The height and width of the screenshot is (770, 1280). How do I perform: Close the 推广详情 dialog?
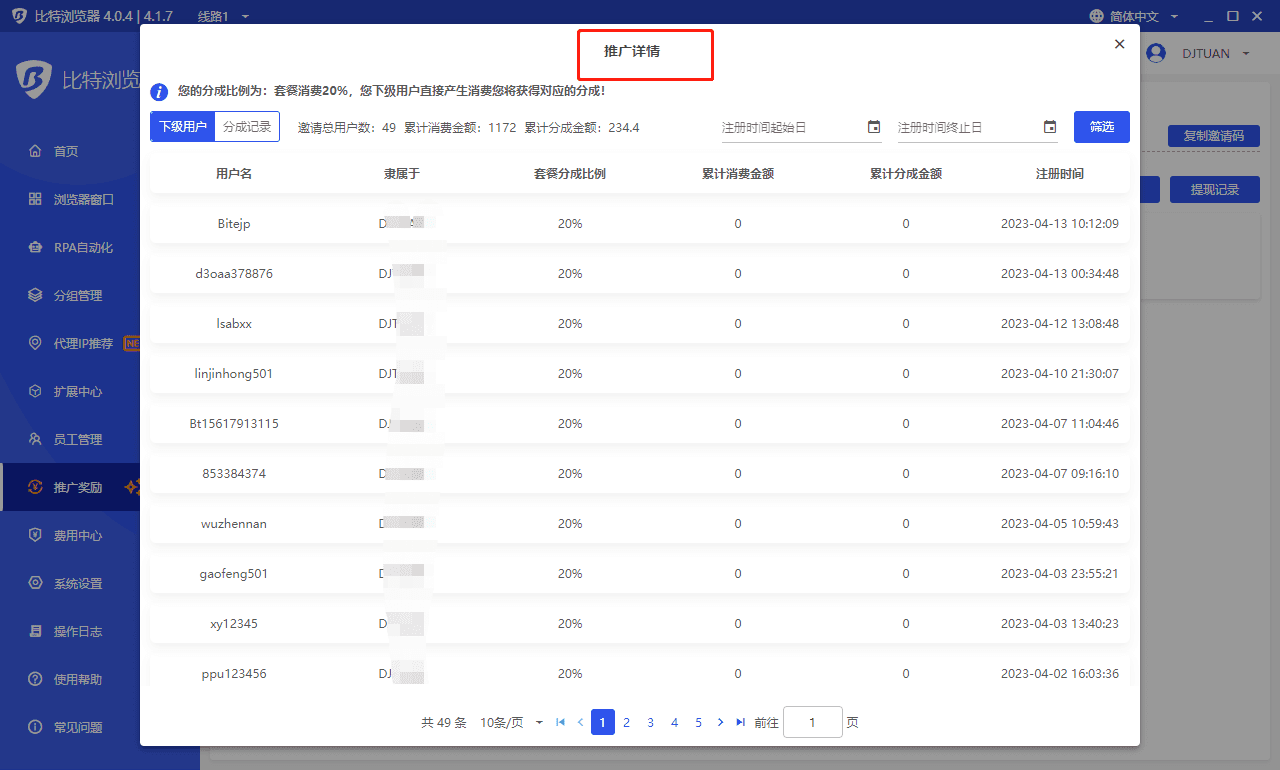(1119, 44)
